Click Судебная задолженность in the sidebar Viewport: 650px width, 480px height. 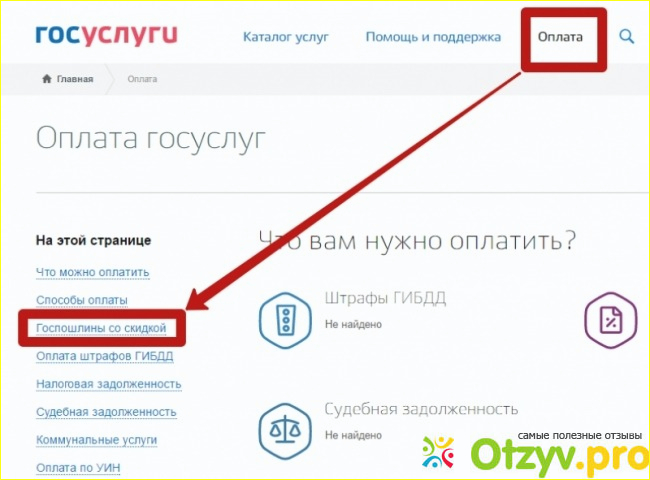pyautogui.click(x=106, y=412)
